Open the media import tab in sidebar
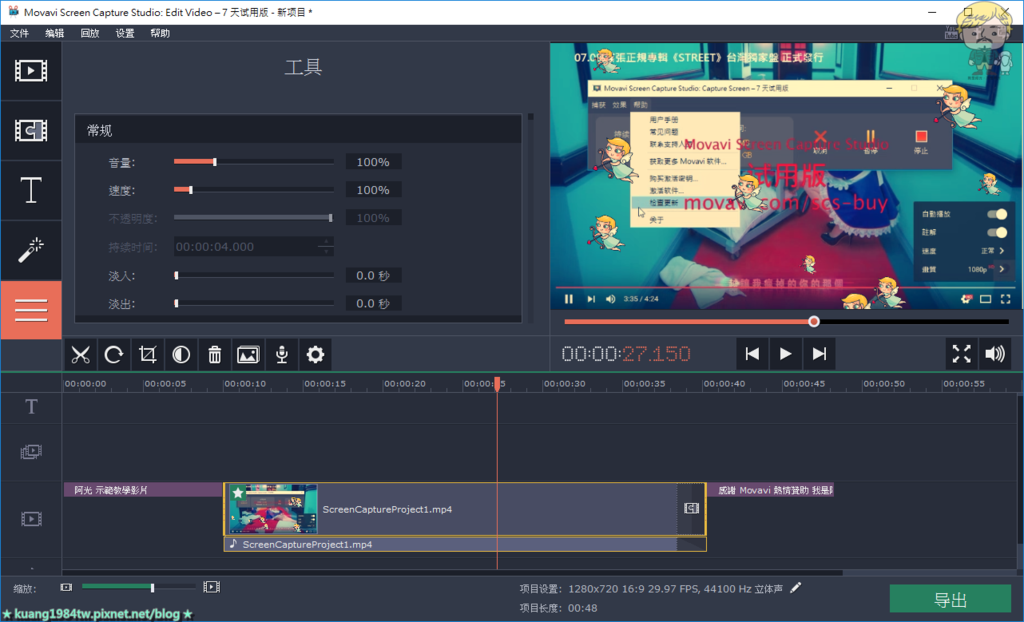The height and width of the screenshot is (622, 1024). click(31, 71)
